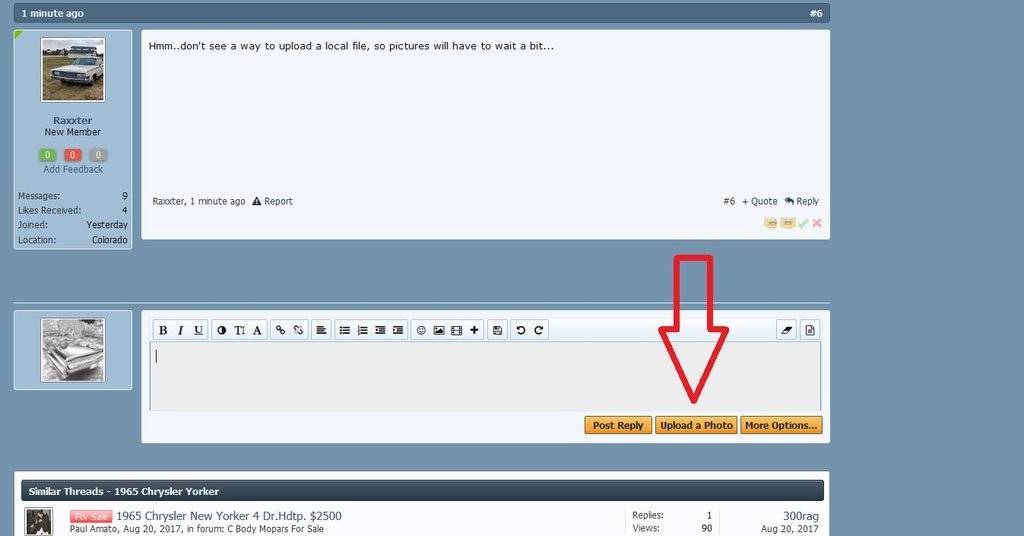Image resolution: width=1024 pixels, height=536 pixels.
Task: Click the remove formatting eraser icon
Action: coord(786,330)
